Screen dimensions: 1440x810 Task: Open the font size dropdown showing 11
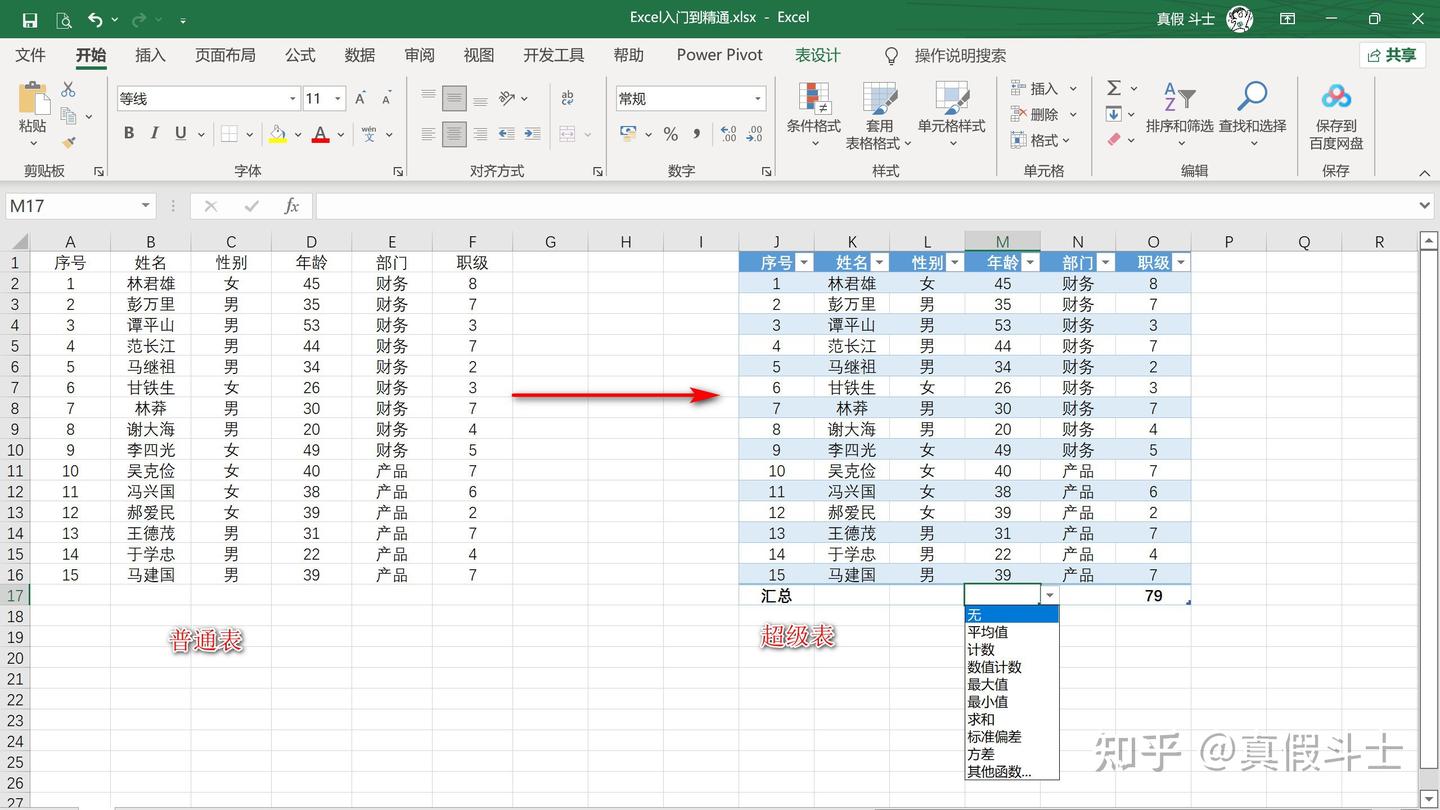pyautogui.click(x=338, y=99)
